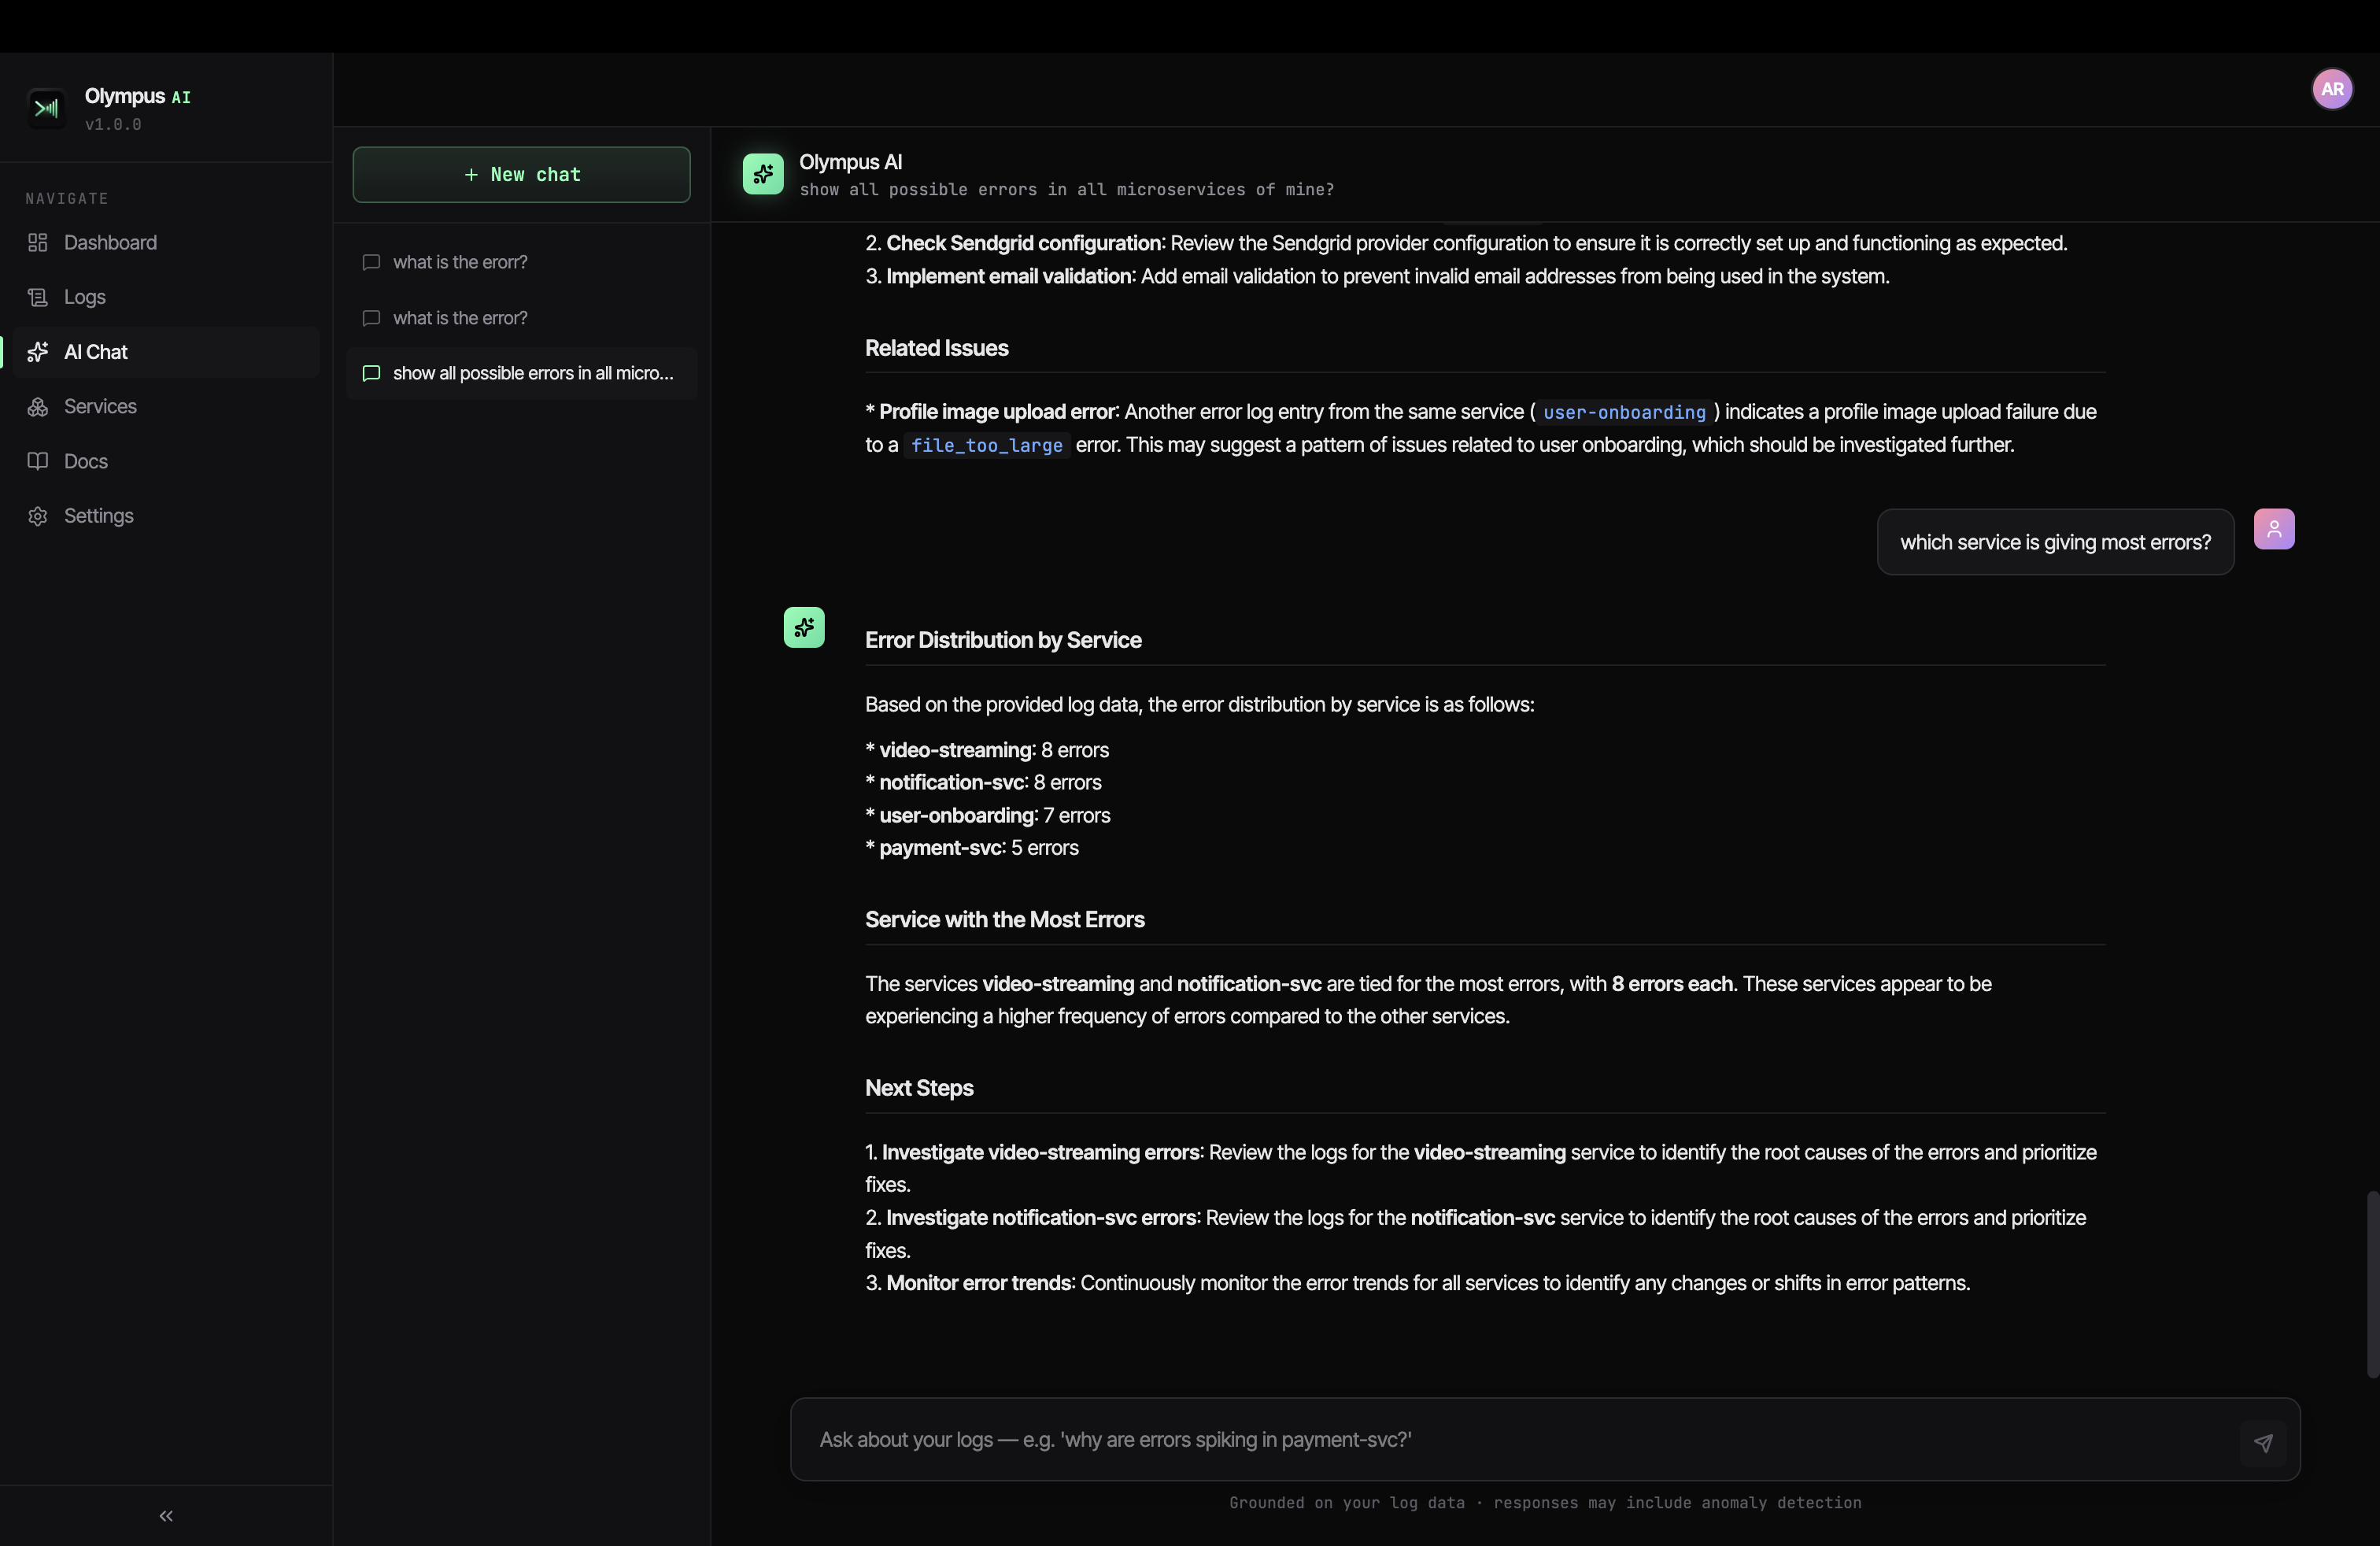The width and height of the screenshot is (2380, 1546).
Task: Click the Olympus AI logo icon
Action: tap(46, 108)
